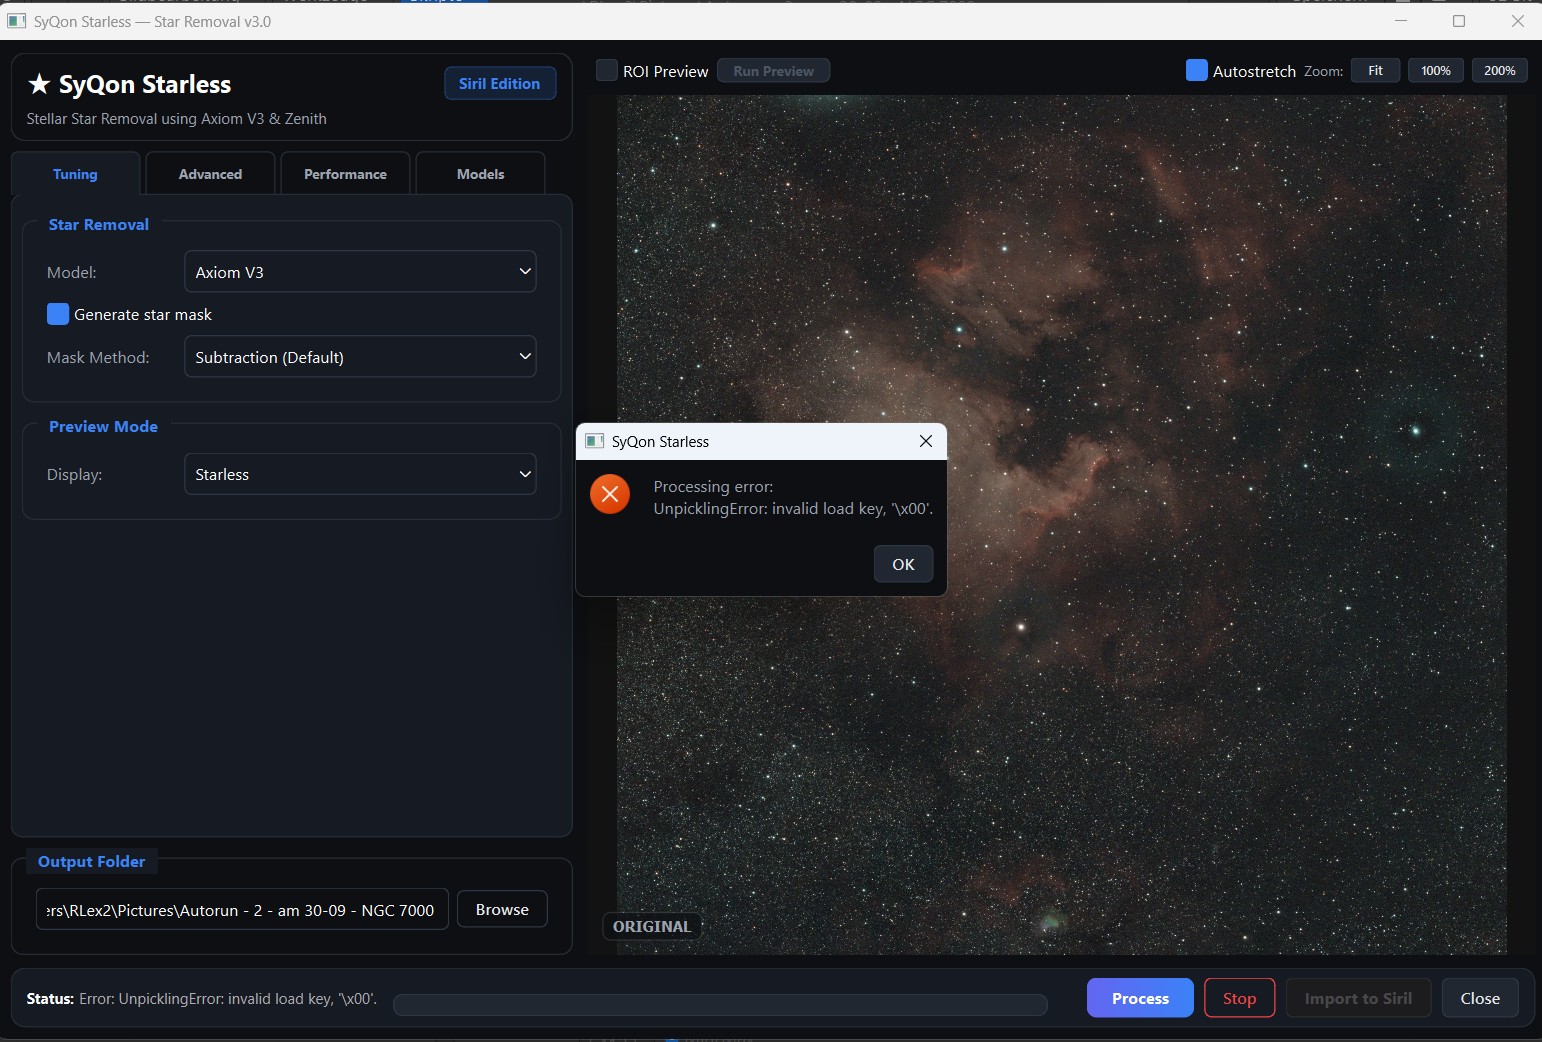
Task: Click the red Stop button
Action: click(1239, 998)
